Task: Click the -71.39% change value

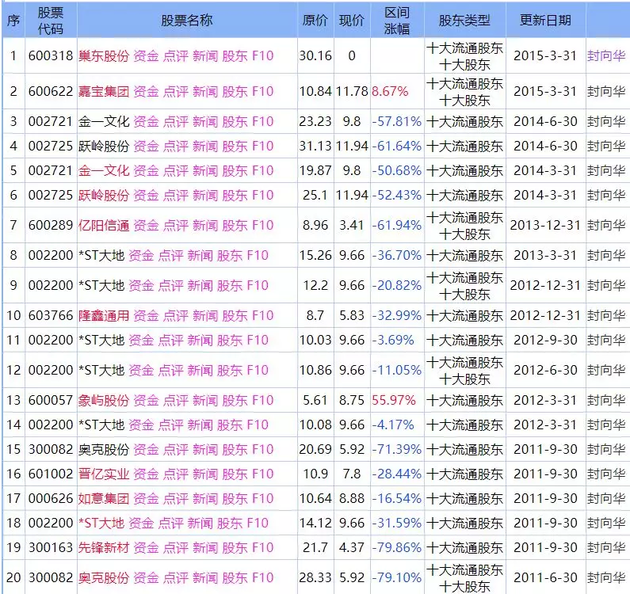Action: [397, 449]
